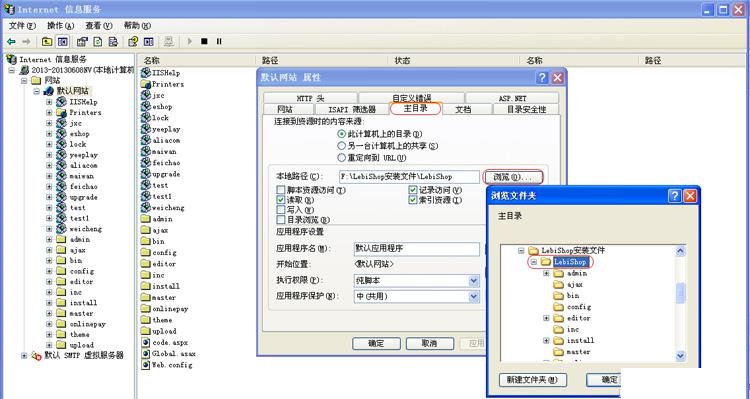750x399 pixels.
Task: Click the Internet 信息服务 root tree node
Action: pos(47,59)
